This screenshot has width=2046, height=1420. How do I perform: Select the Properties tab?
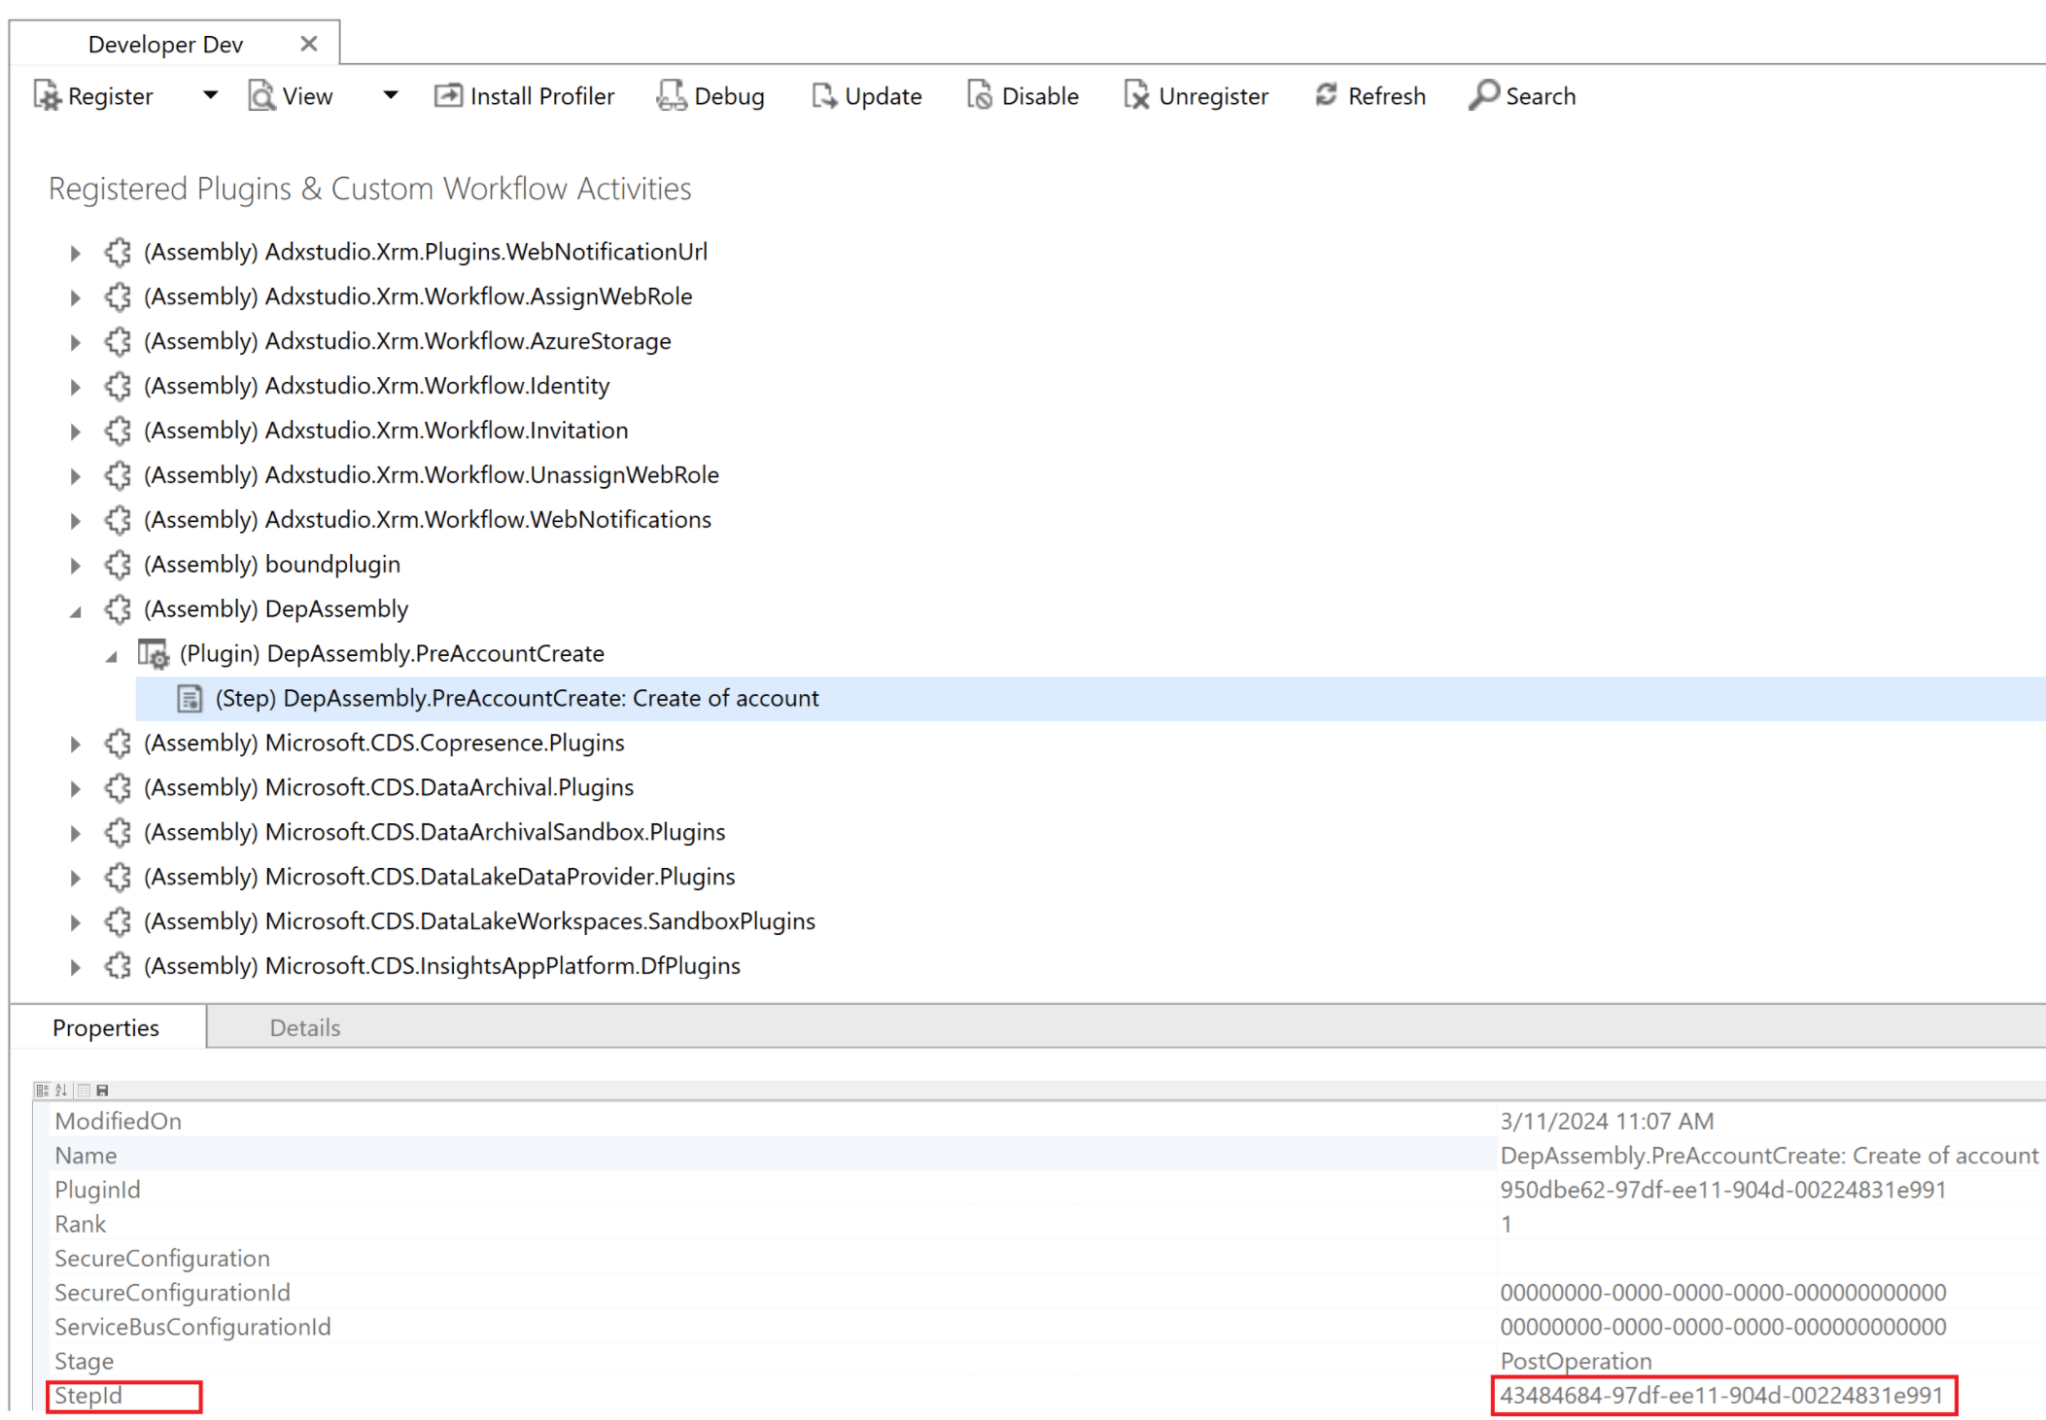pyautogui.click(x=106, y=1028)
